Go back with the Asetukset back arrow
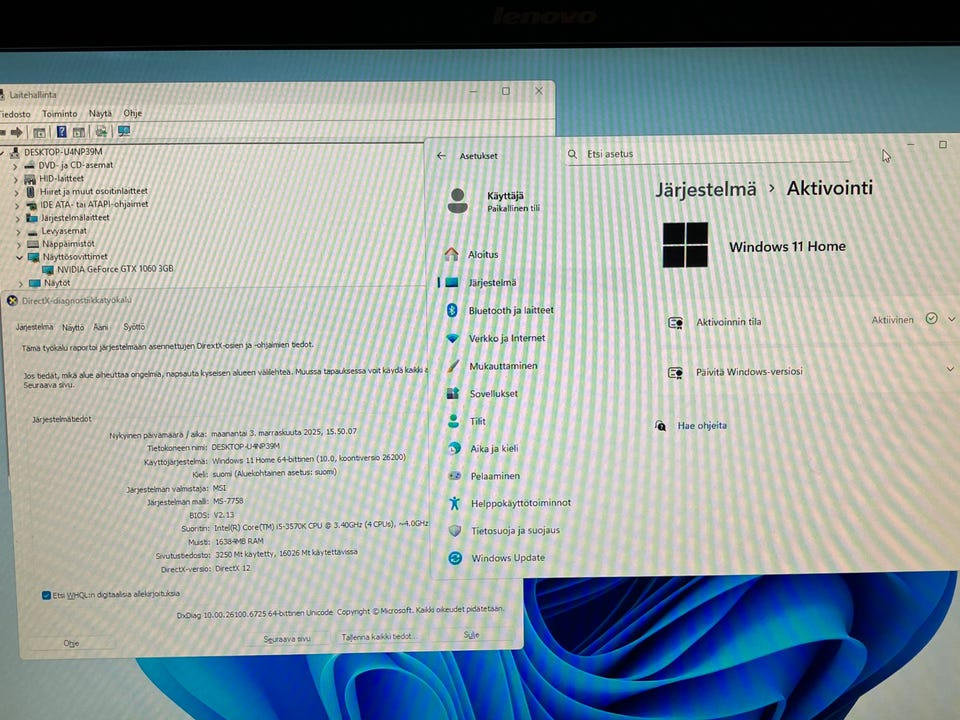This screenshot has height=720, width=960. click(441, 156)
